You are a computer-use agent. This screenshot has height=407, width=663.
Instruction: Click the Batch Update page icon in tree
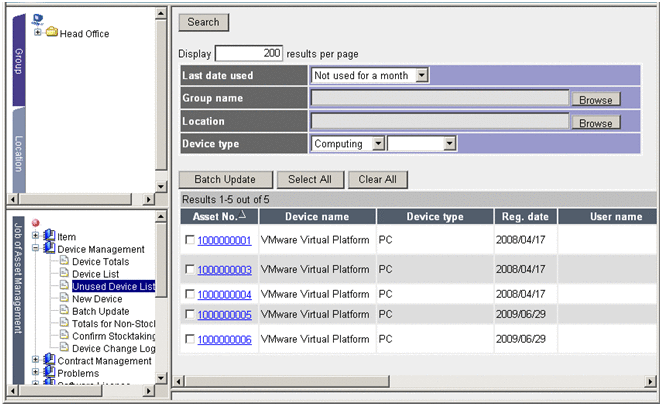64,311
